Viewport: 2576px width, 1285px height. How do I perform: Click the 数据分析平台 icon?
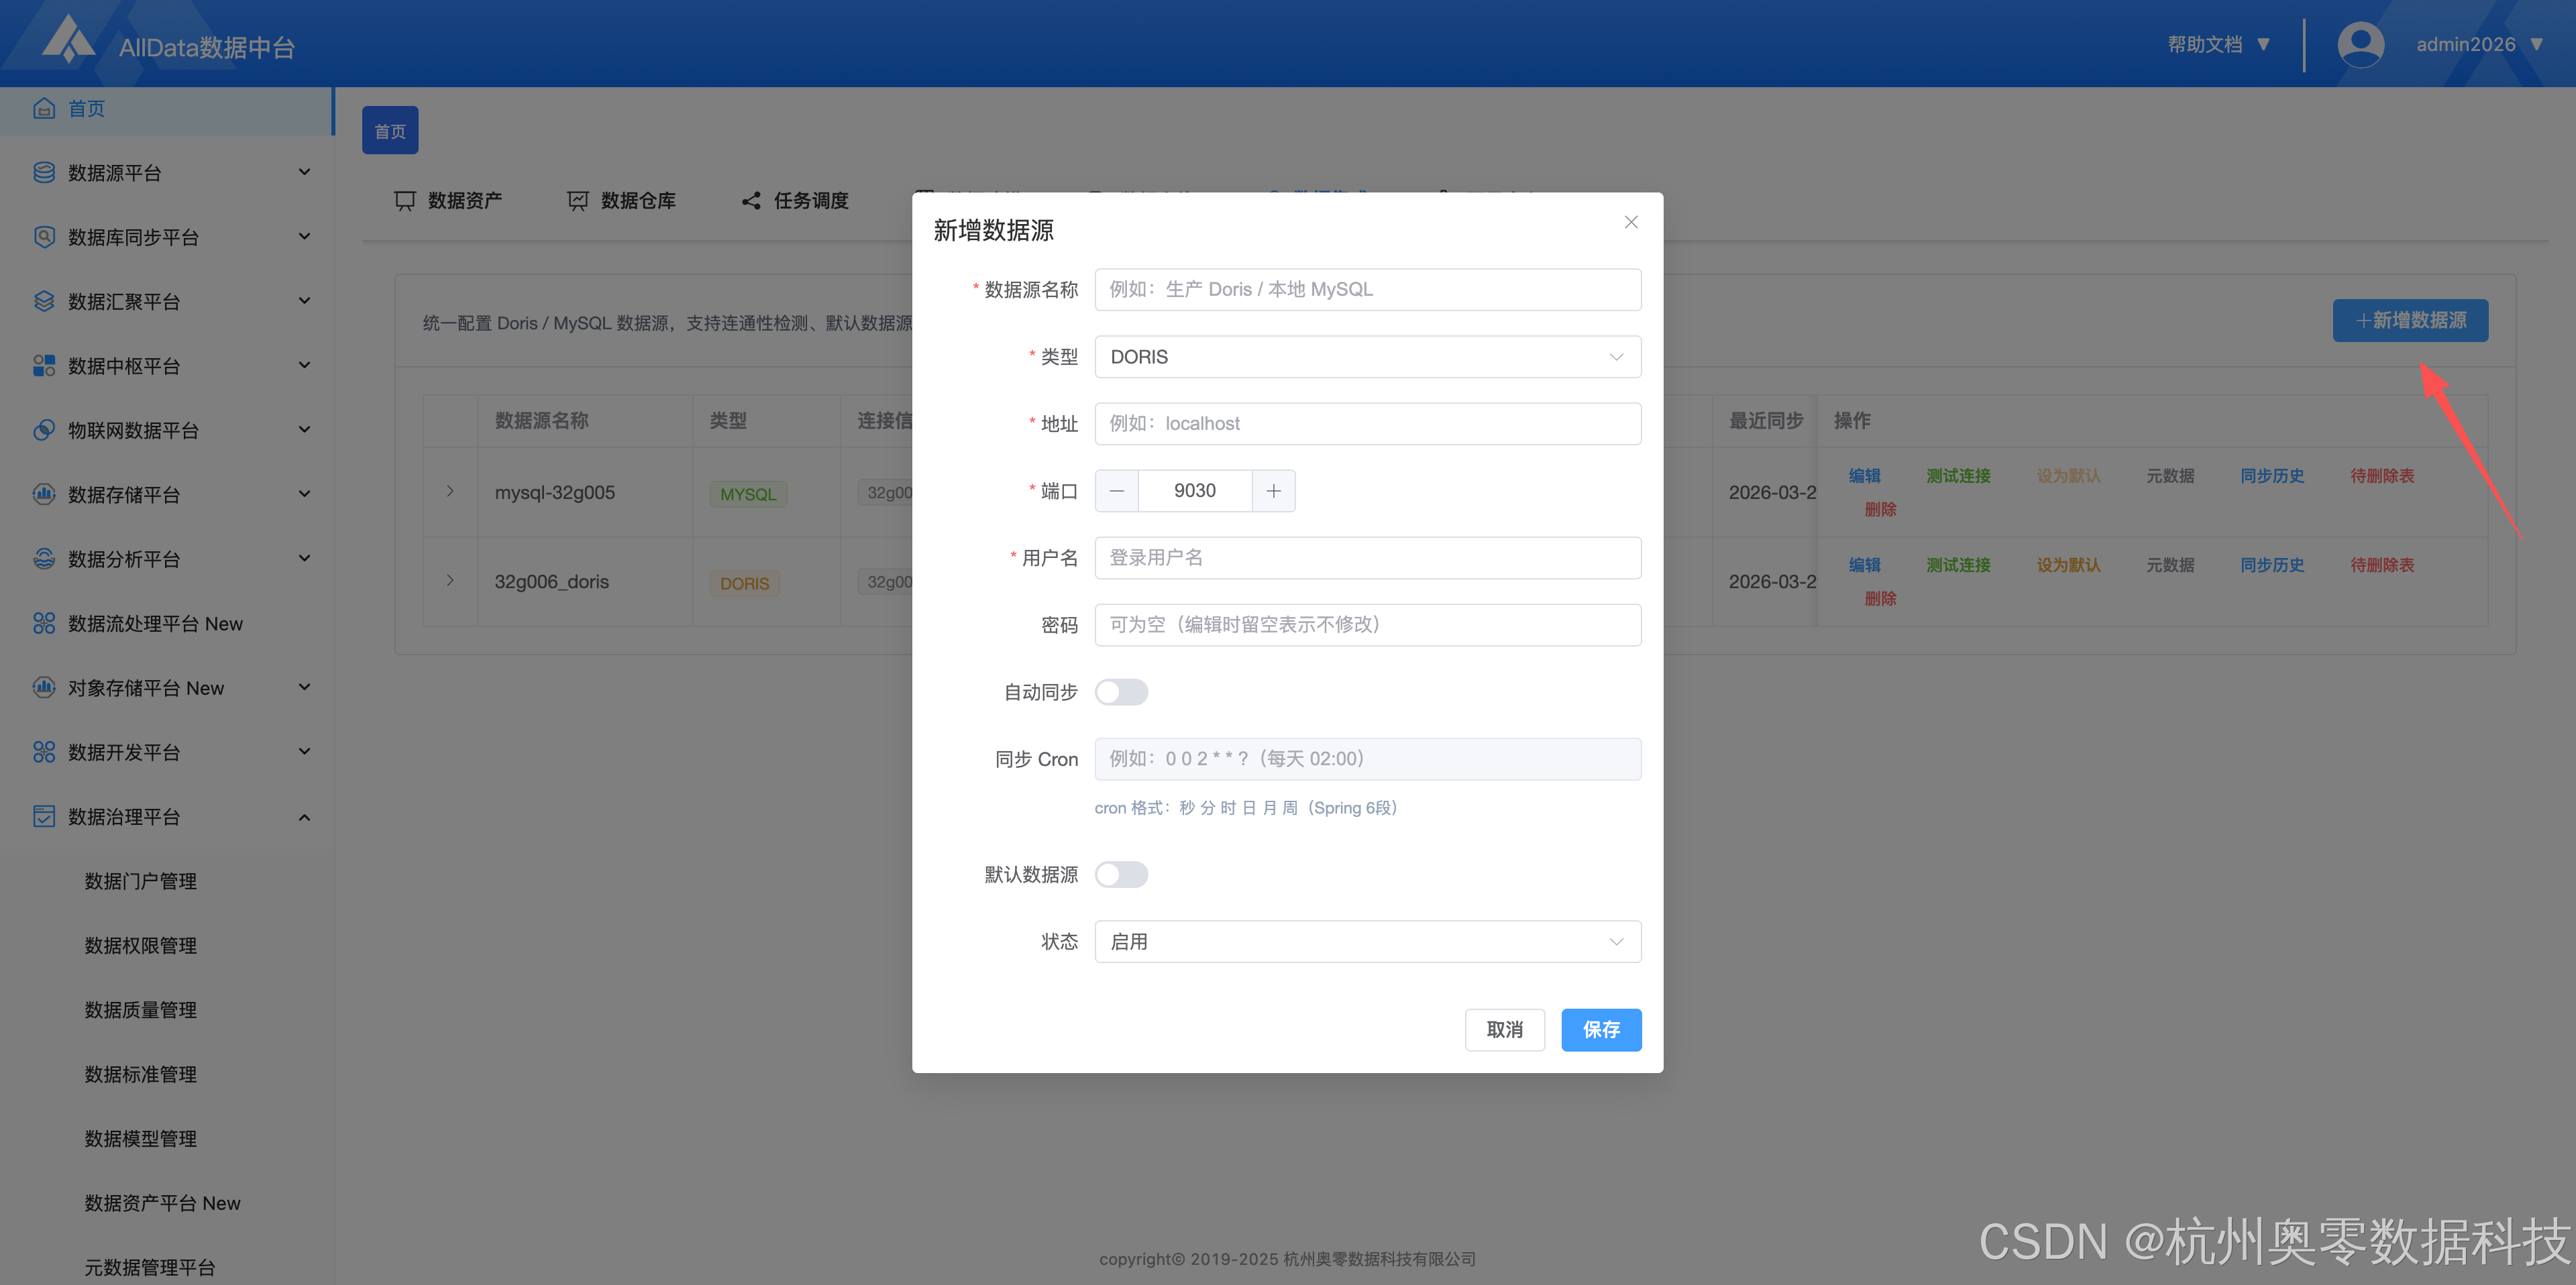[x=44, y=559]
